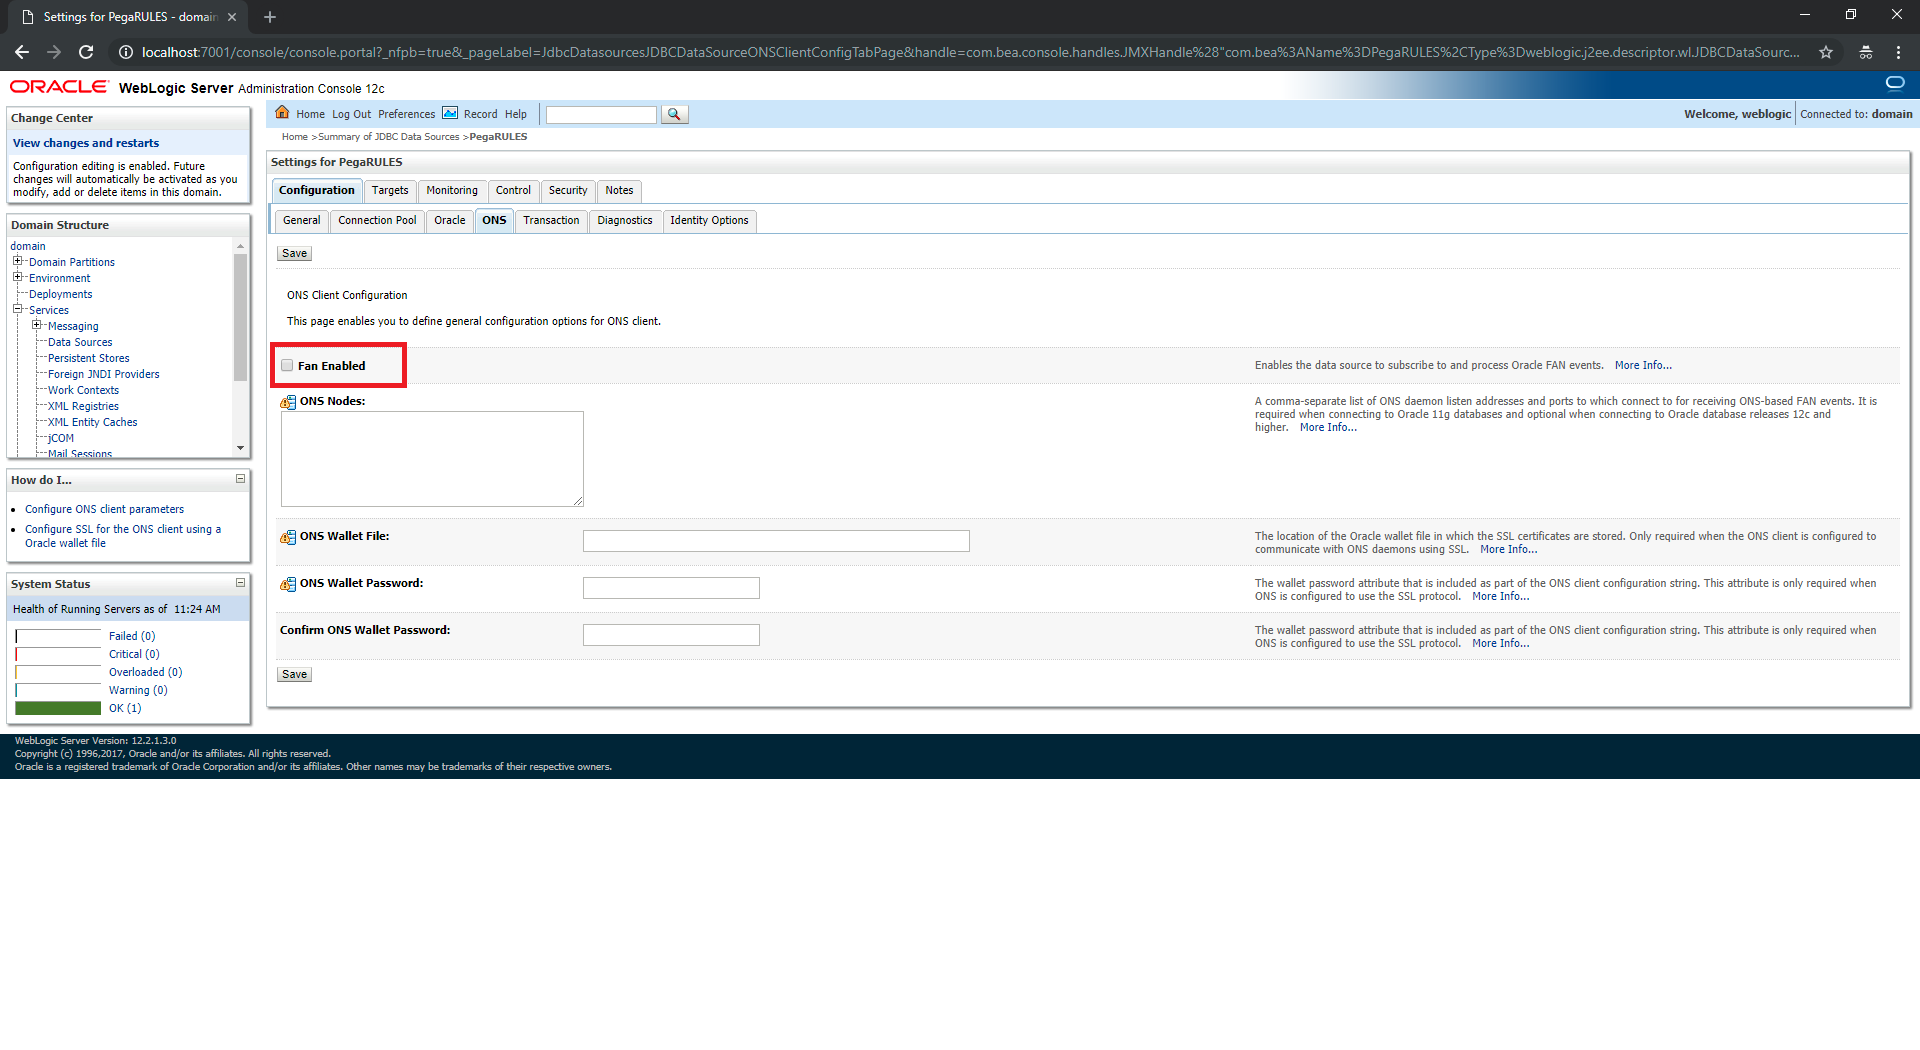Click the icon beside ONS Wallet File
This screenshot has height=1050, width=1920.
288,537
